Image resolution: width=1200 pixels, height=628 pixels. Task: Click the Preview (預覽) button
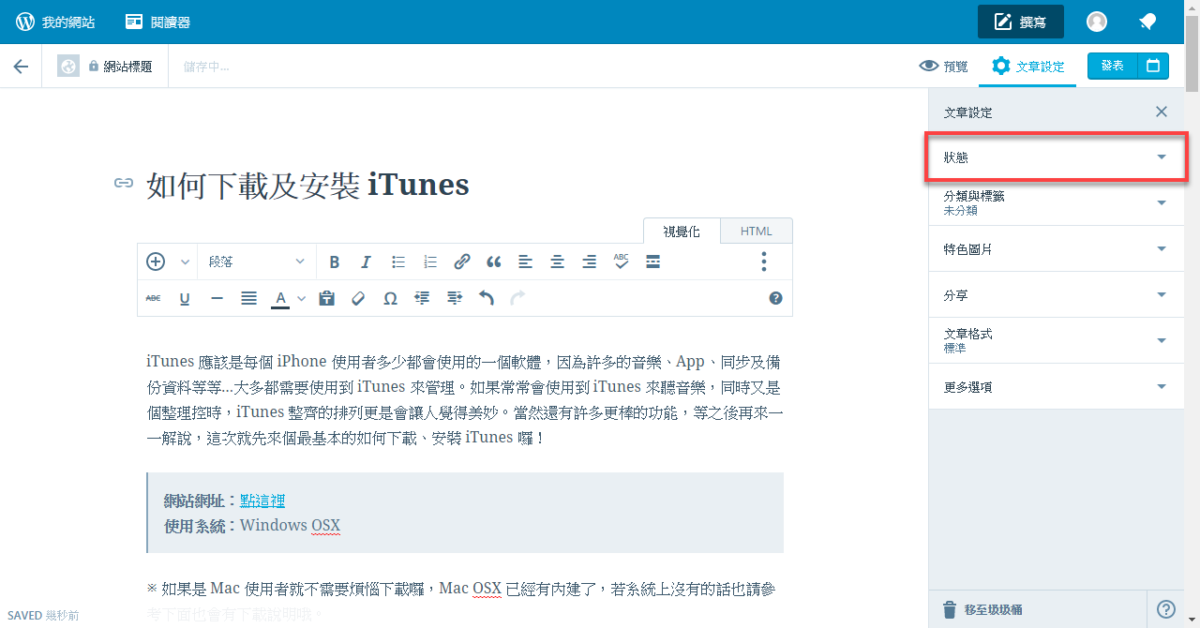click(943, 66)
